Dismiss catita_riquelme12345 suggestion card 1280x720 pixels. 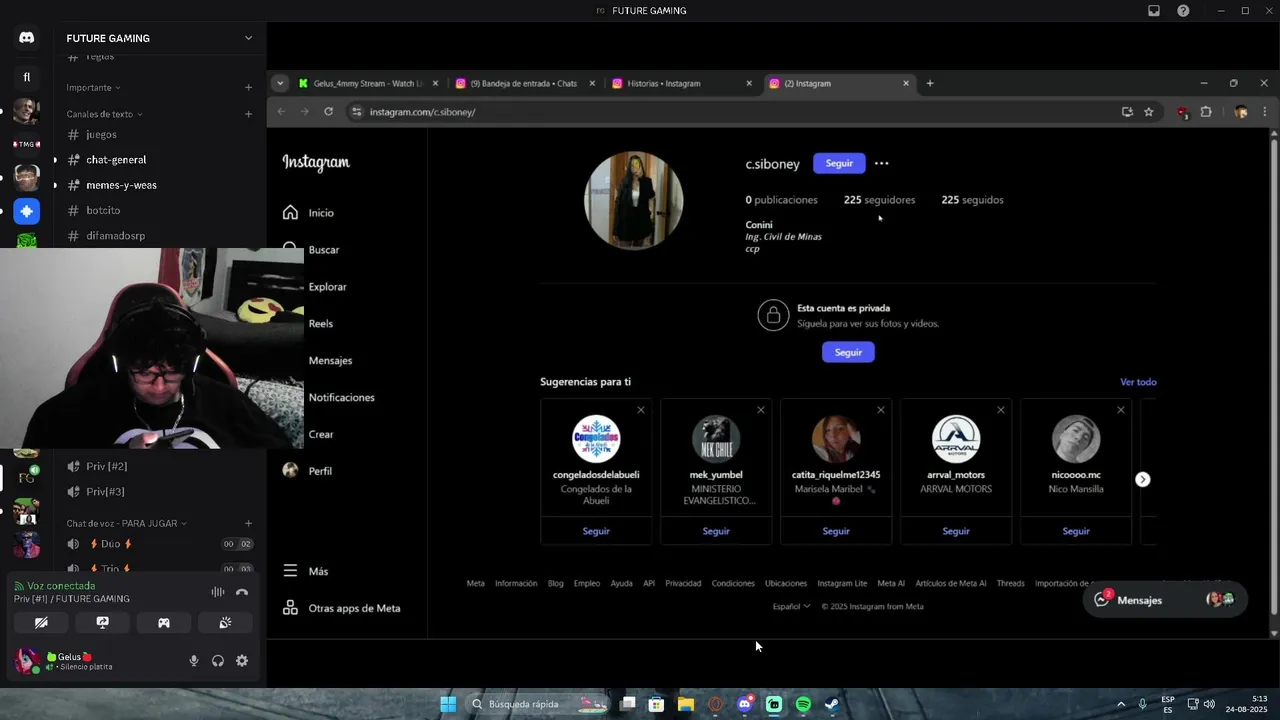tap(881, 410)
